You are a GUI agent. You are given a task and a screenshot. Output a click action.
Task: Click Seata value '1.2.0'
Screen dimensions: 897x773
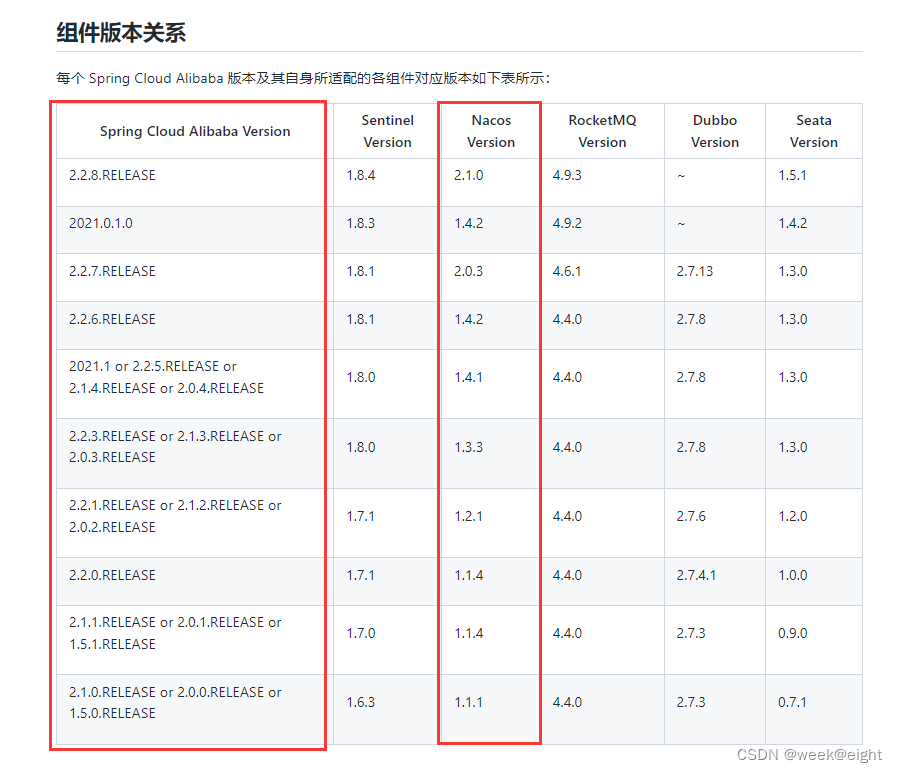click(792, 516)
